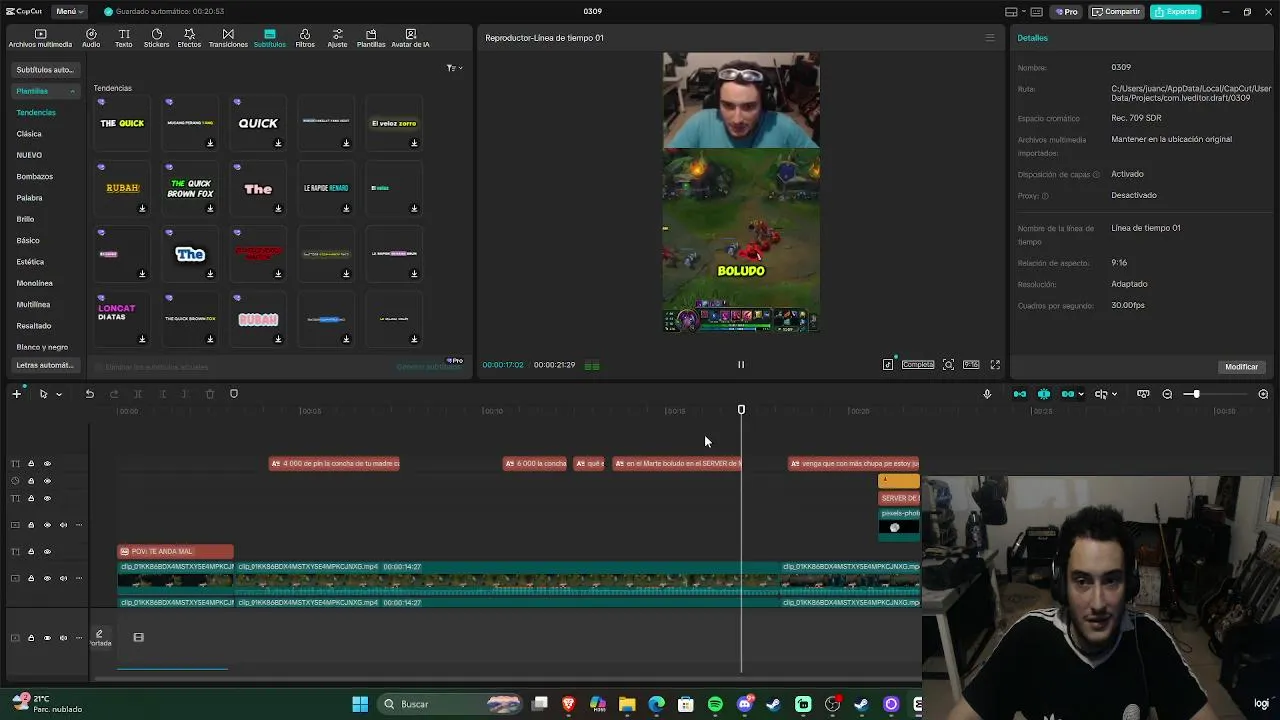Open the 9:16 aspect ratio selector
The image size is (1280, 720).
(x=971, y=365)
